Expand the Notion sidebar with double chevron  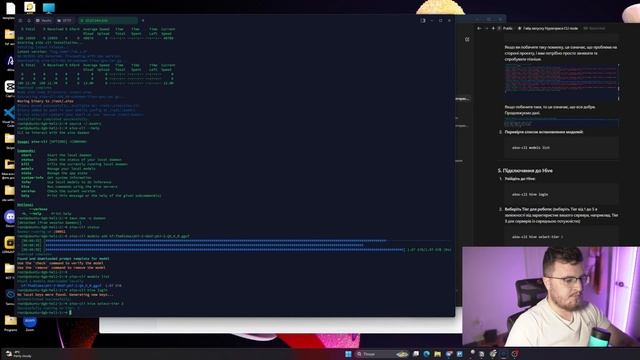tap(467, 40)
